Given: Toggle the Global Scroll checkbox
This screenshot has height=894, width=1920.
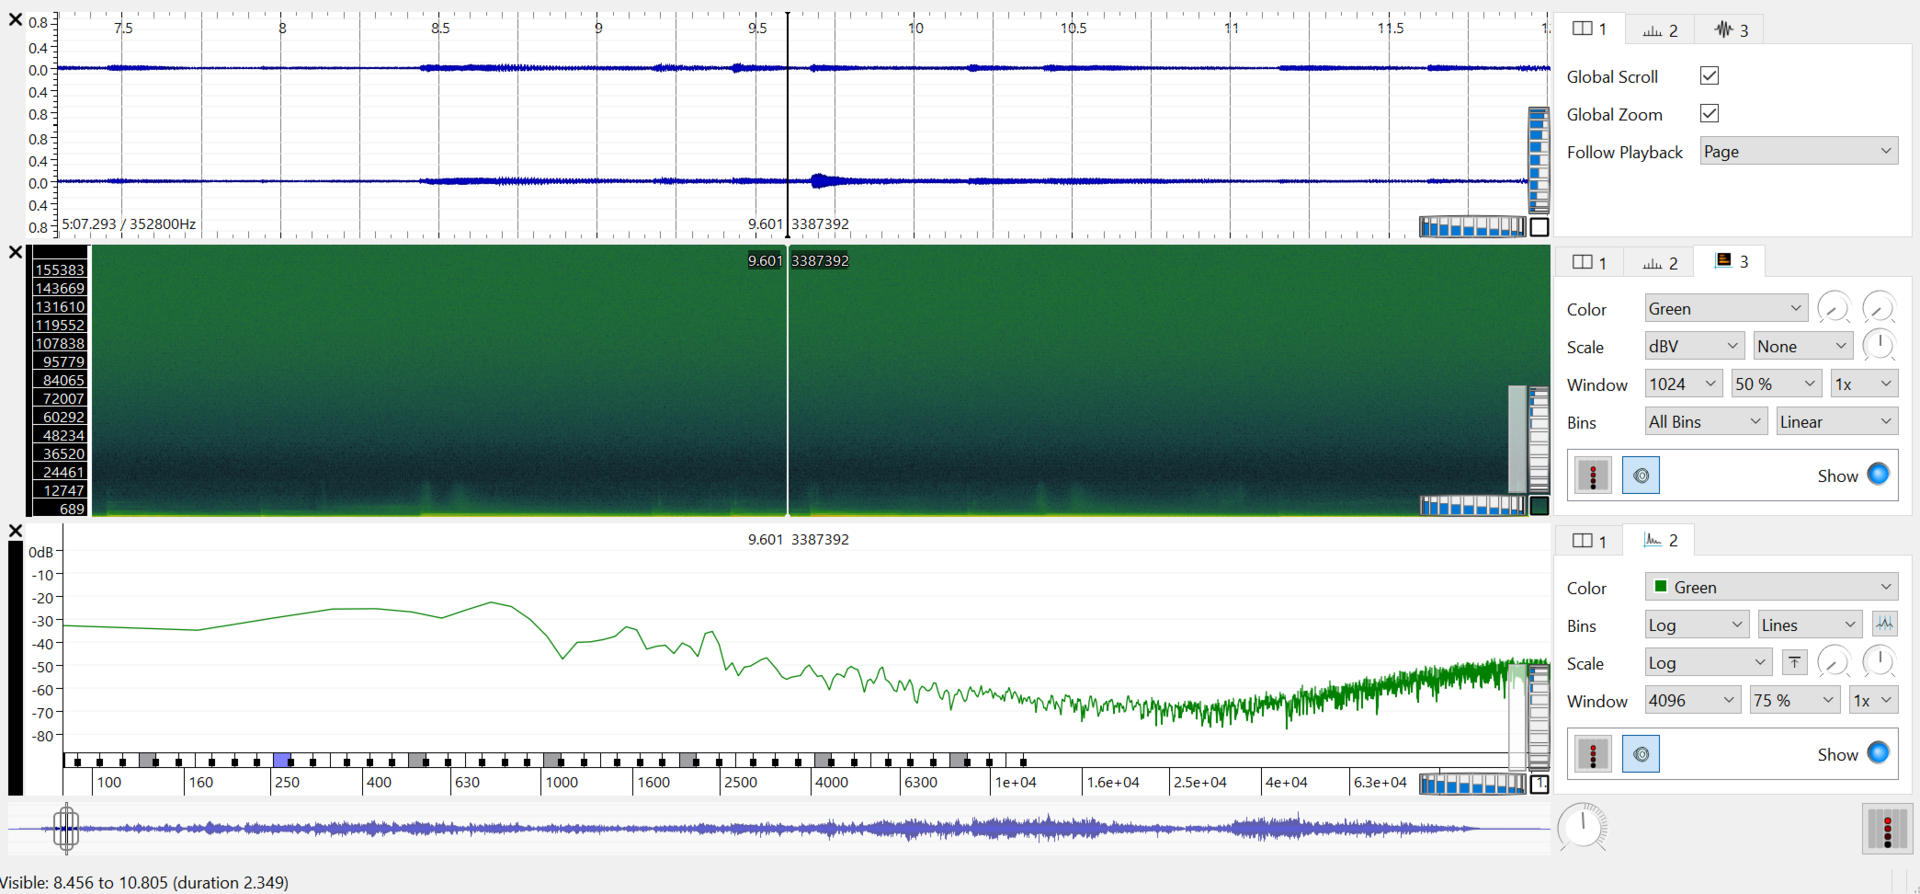Looking at the screenshot, I should [x=1709, y=76].
